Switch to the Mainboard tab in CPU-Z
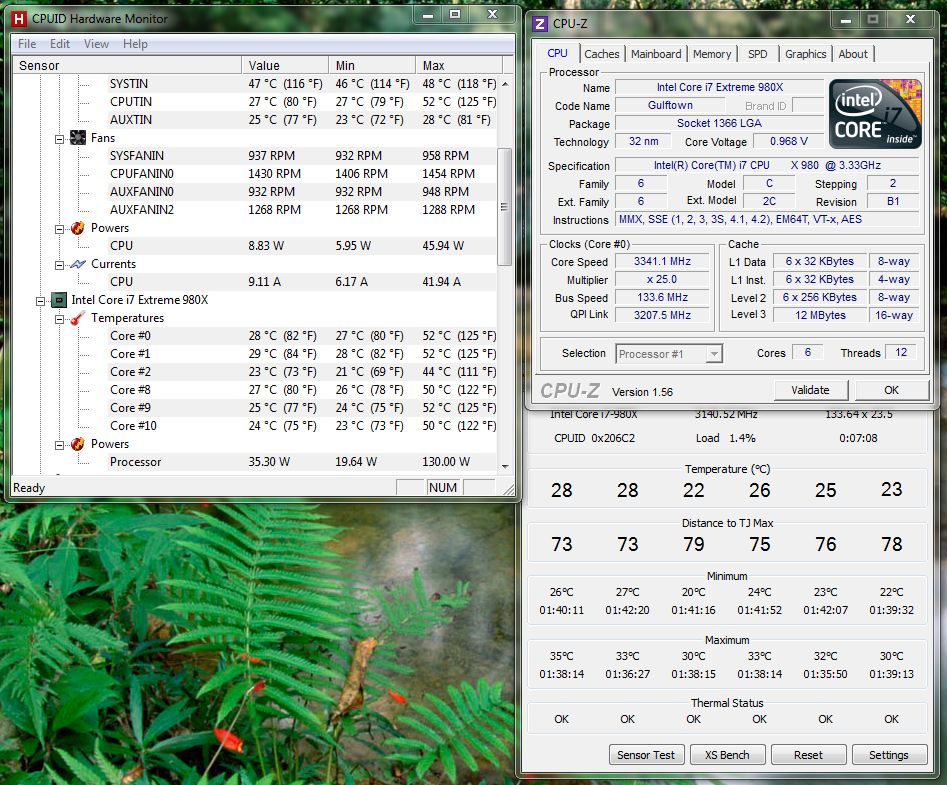This screenshot has width=947, height=785. tap(656, 54)
